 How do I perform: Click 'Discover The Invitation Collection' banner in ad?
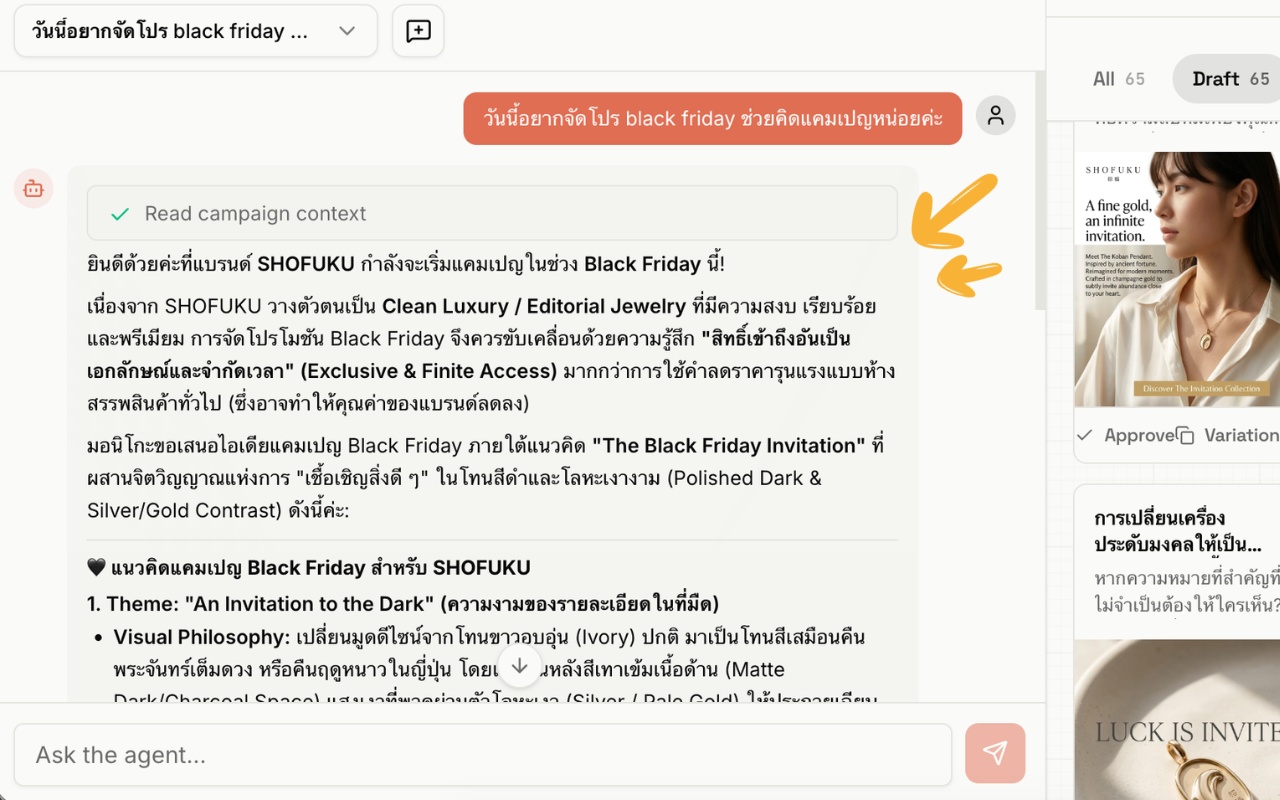point(1202,388)
